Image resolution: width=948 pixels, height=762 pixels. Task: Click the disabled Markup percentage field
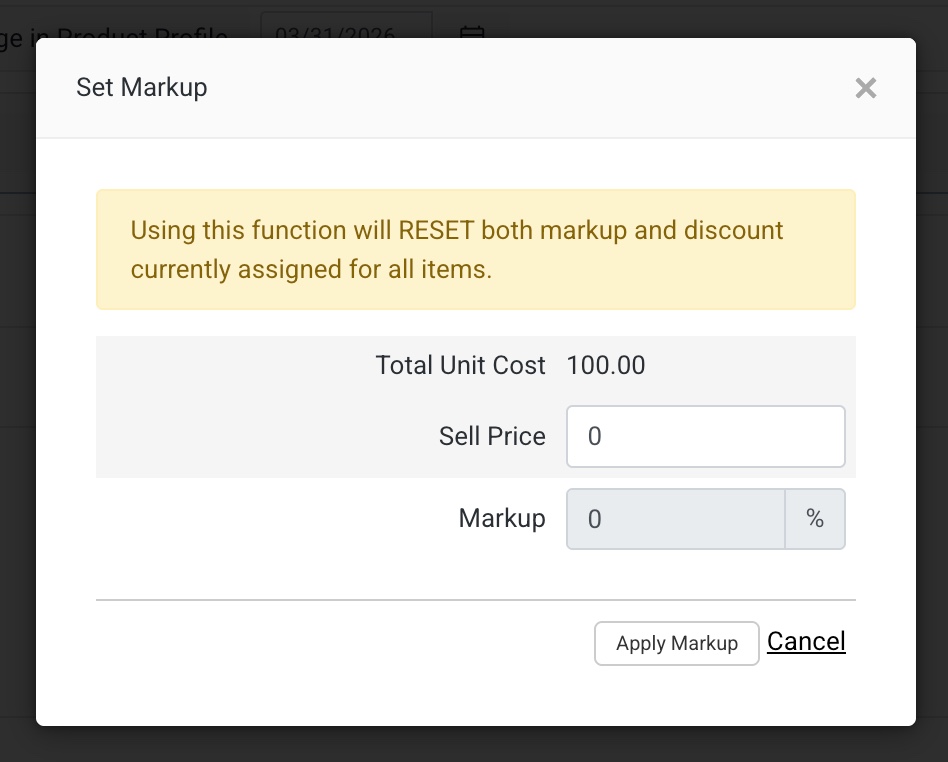tap(675, 519)
